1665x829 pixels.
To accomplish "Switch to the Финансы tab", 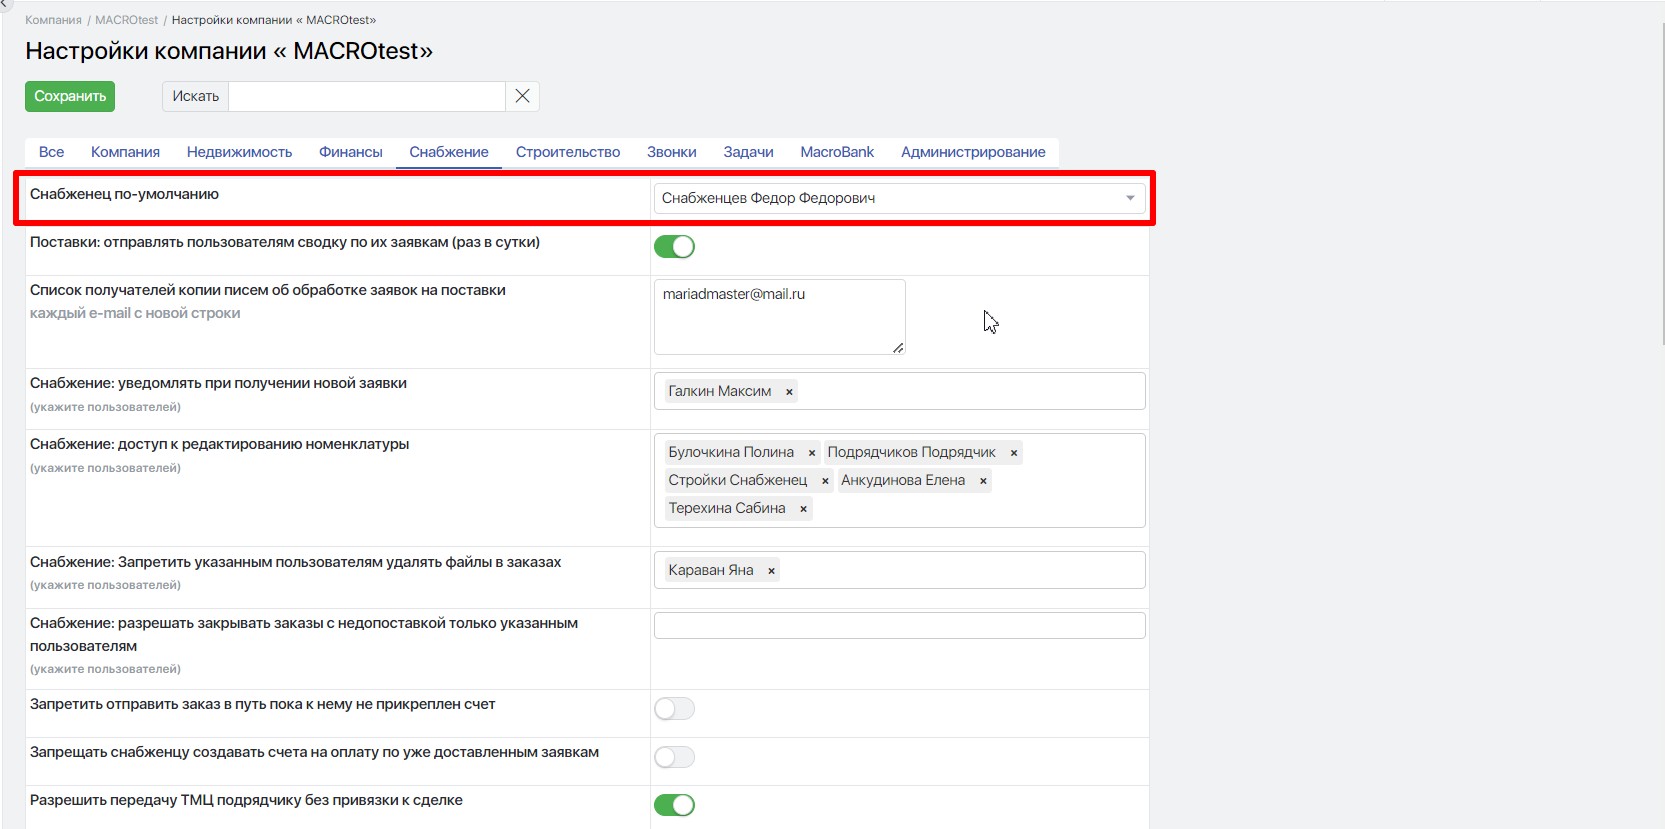I will click(350, 152).
